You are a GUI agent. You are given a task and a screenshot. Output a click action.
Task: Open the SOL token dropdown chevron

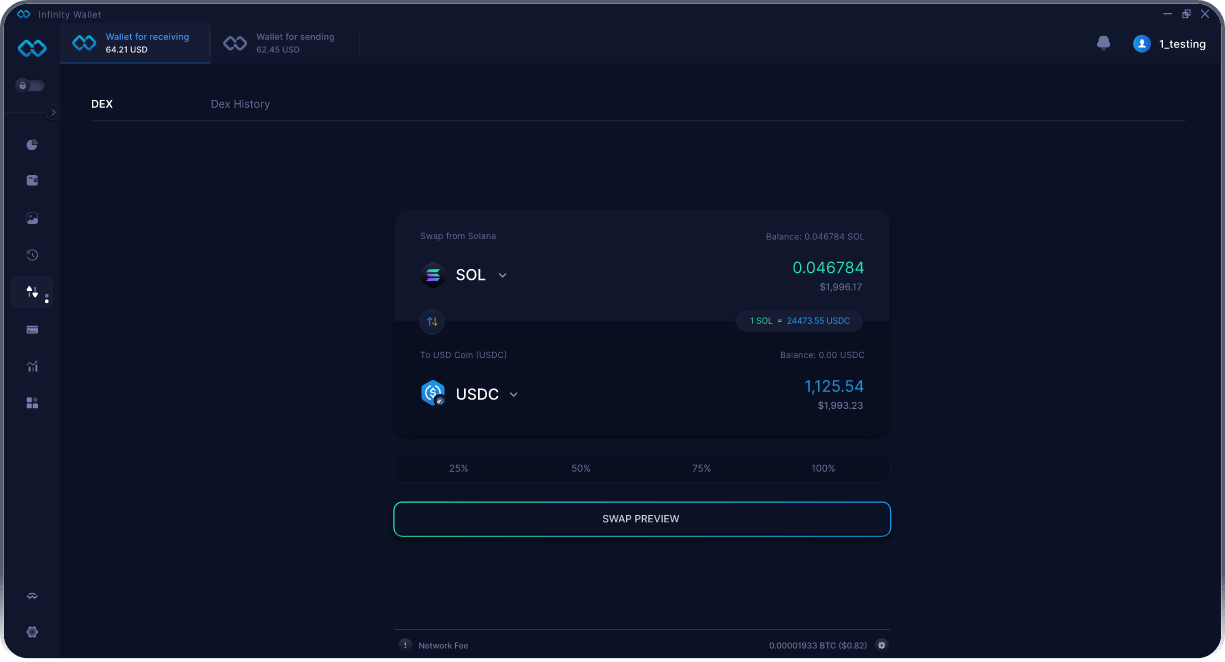[x=502, y=275]
